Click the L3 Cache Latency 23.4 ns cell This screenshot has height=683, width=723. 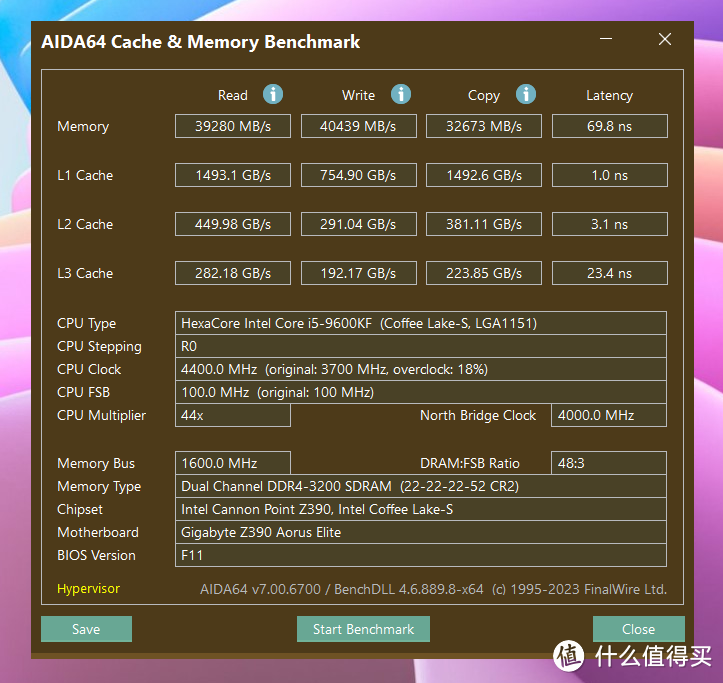(610, 273)
